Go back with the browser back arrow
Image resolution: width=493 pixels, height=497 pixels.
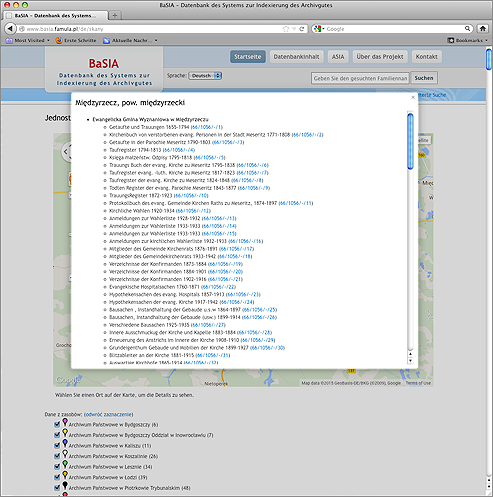coord(10,29)
